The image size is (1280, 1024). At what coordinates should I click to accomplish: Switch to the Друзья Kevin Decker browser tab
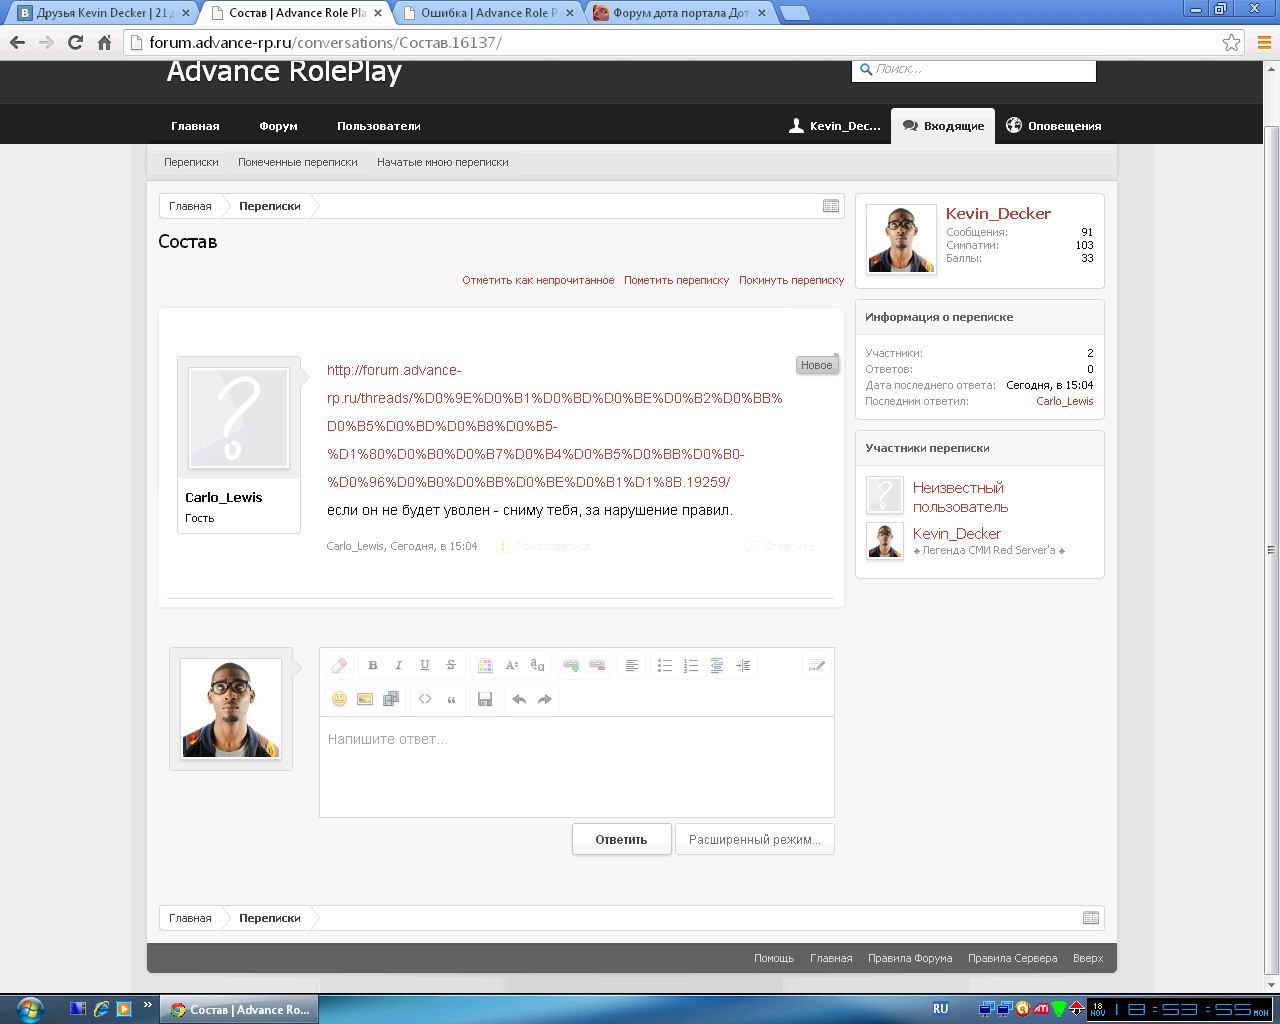point(104,13)
